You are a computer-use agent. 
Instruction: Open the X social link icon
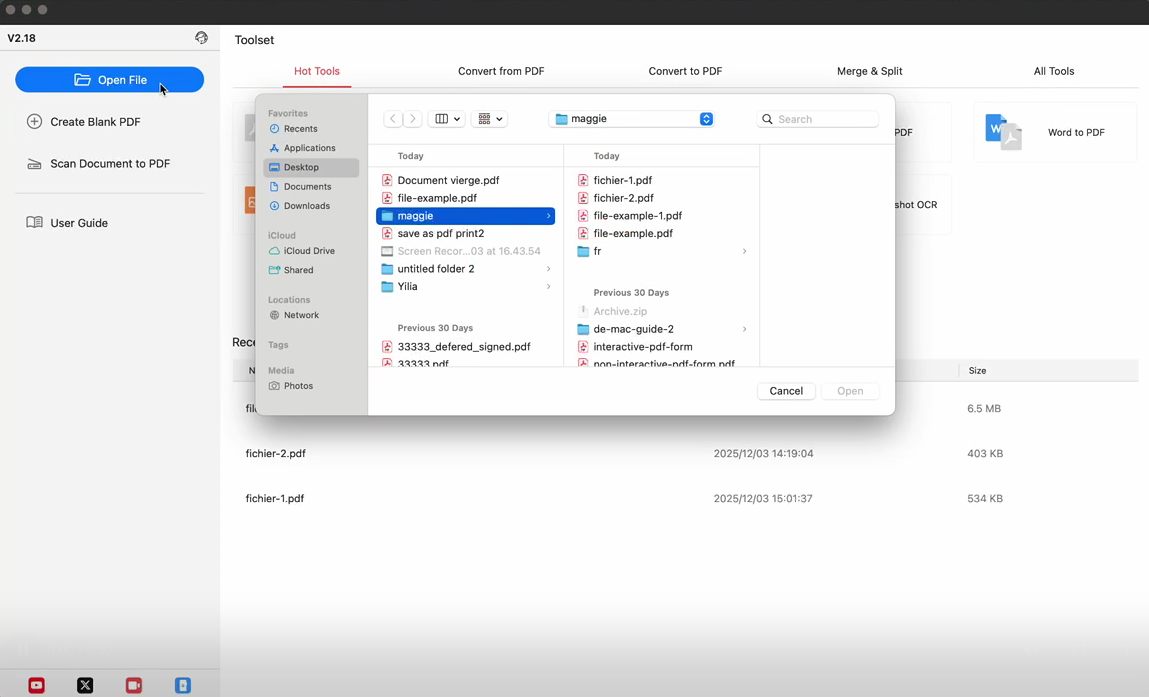pos(85,685)
